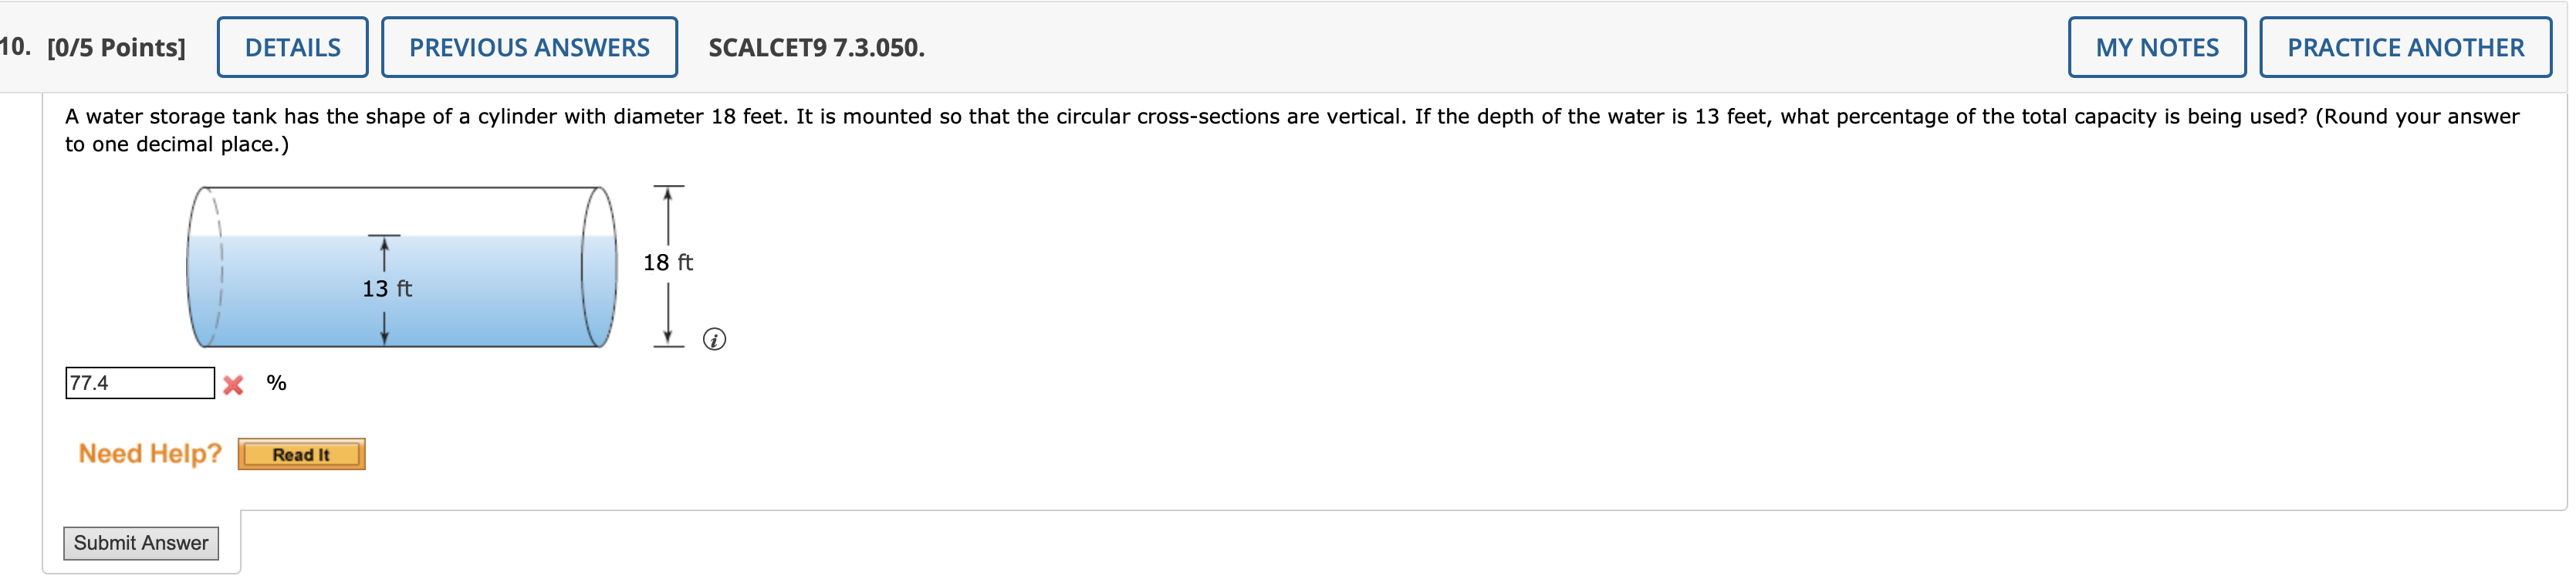This screenshot has height=576, width=2576.
Task: Click the PRACTICE ANOTHER button
Action: tap(2405, 47)
